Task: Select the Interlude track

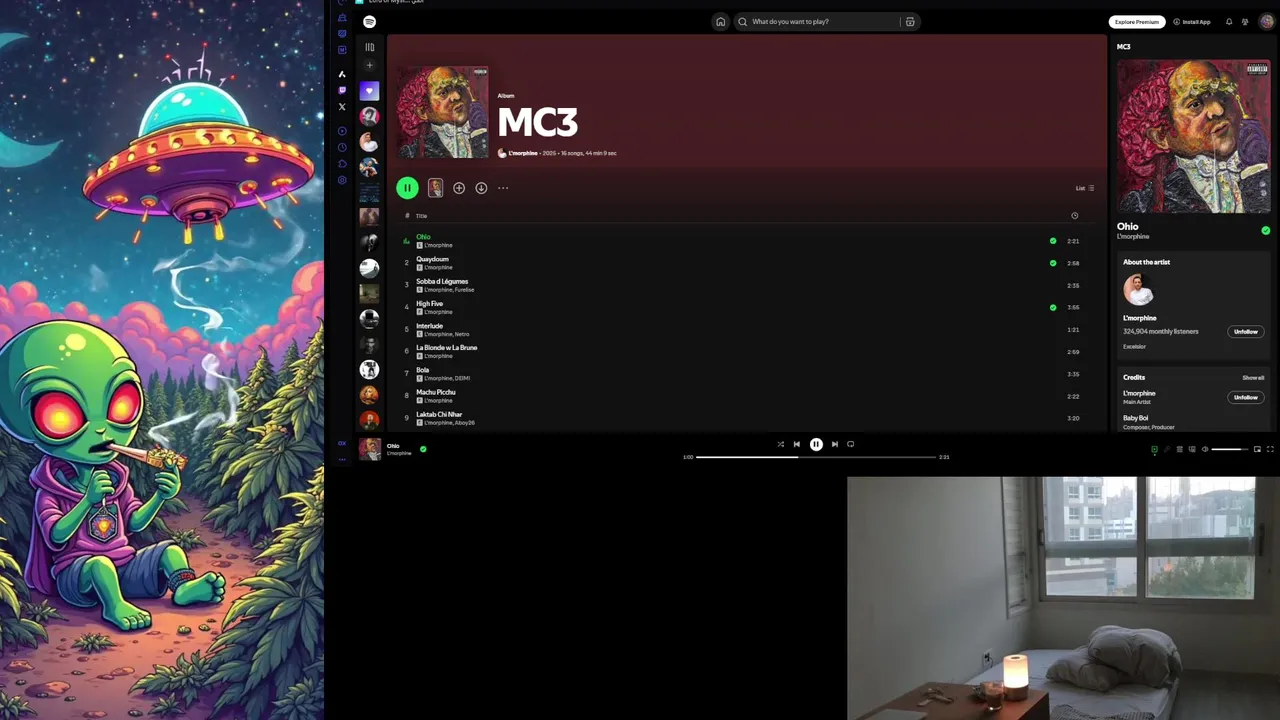Action: click(429, 326)
